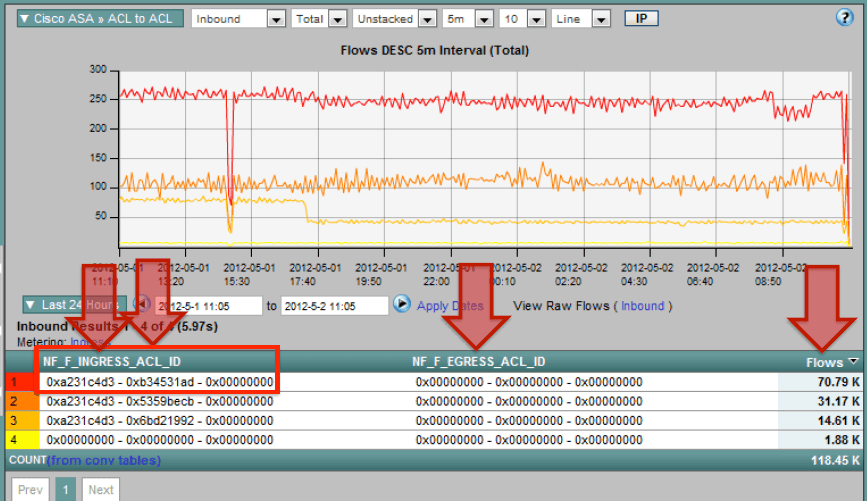
Task: Click the 118.45 K total count value
Action: tap(835, 460)
